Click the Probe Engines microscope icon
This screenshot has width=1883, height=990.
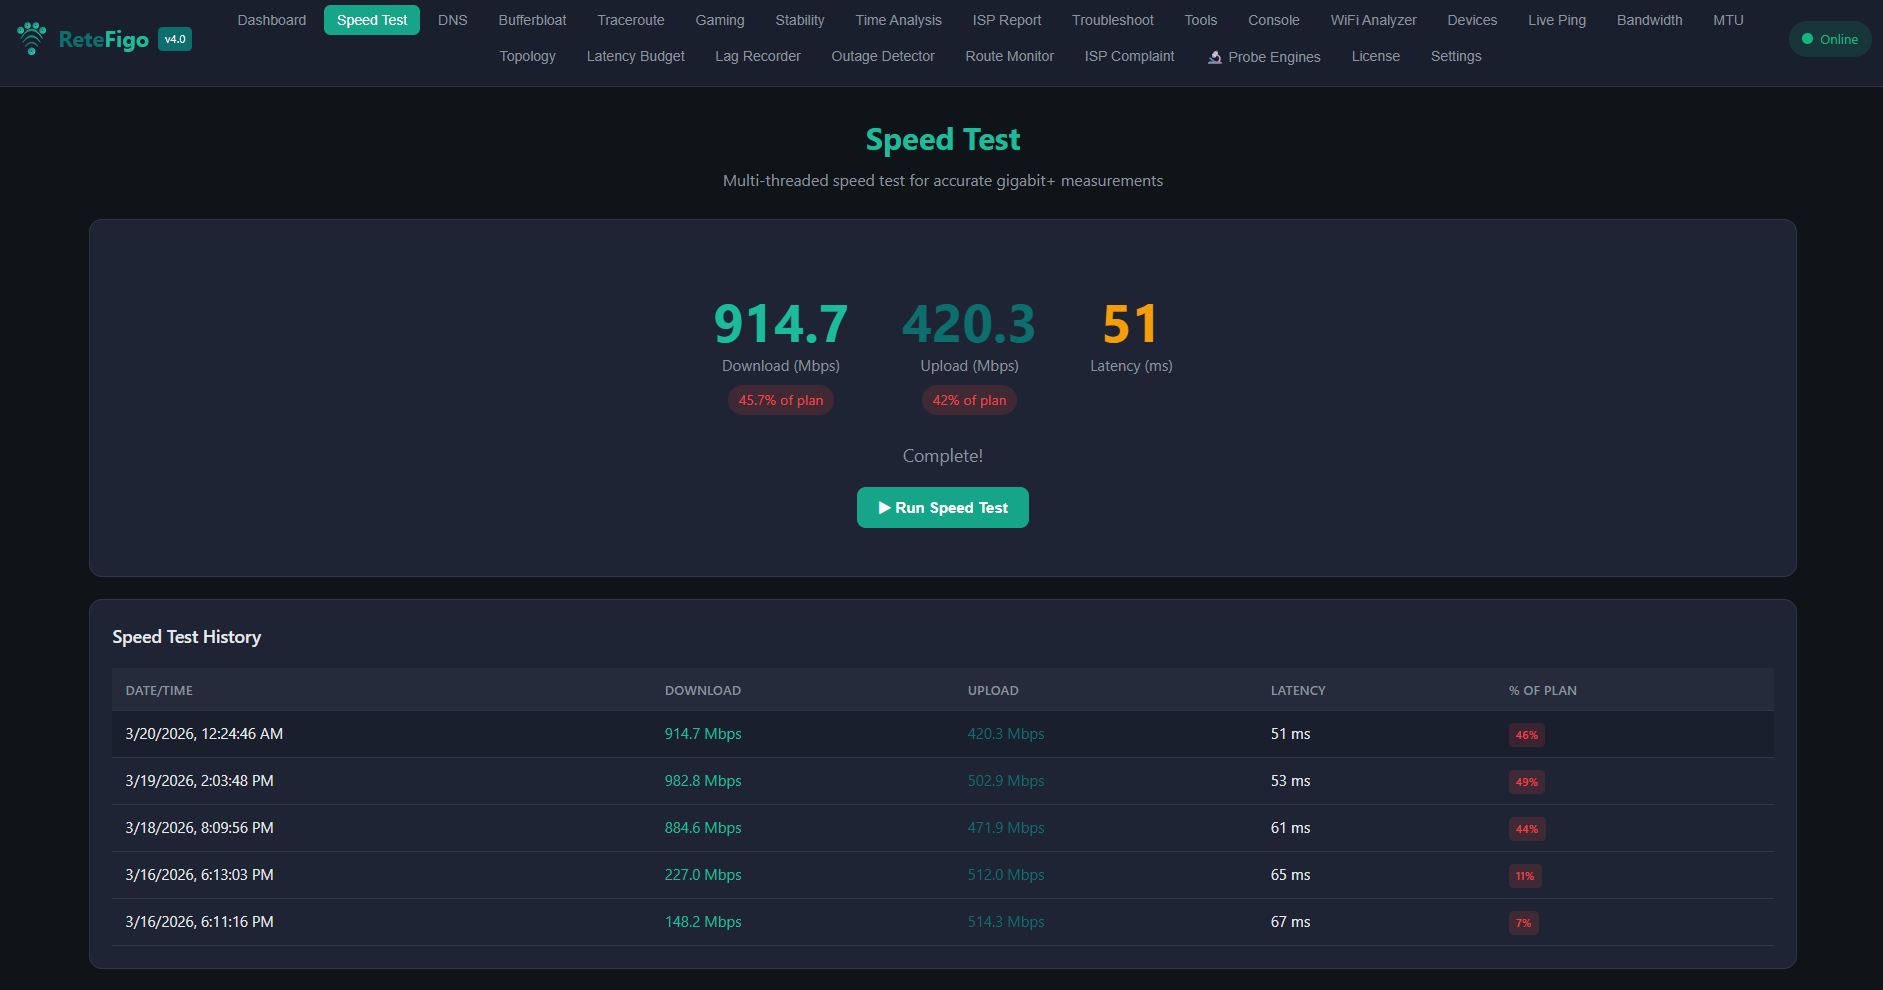point(1214,57)
